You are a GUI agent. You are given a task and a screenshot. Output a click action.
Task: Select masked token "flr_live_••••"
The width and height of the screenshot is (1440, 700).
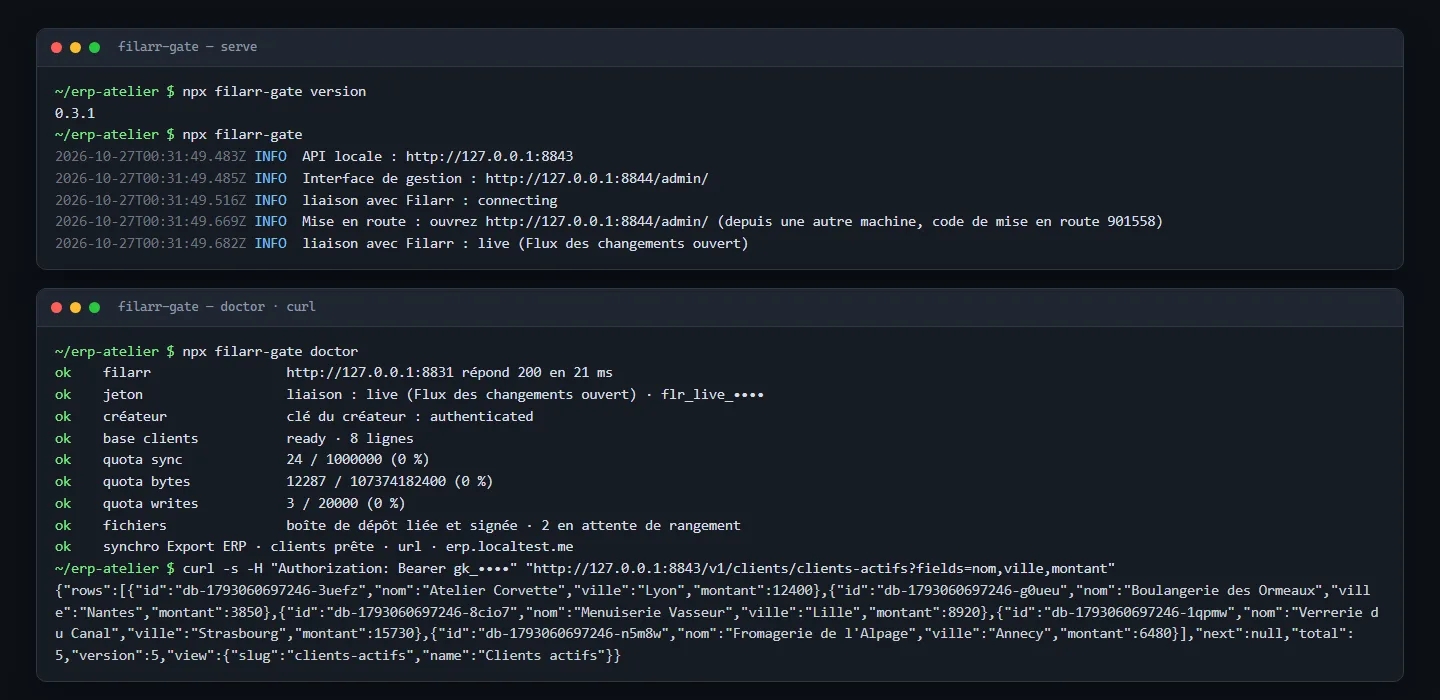click(x=713, y=394)
